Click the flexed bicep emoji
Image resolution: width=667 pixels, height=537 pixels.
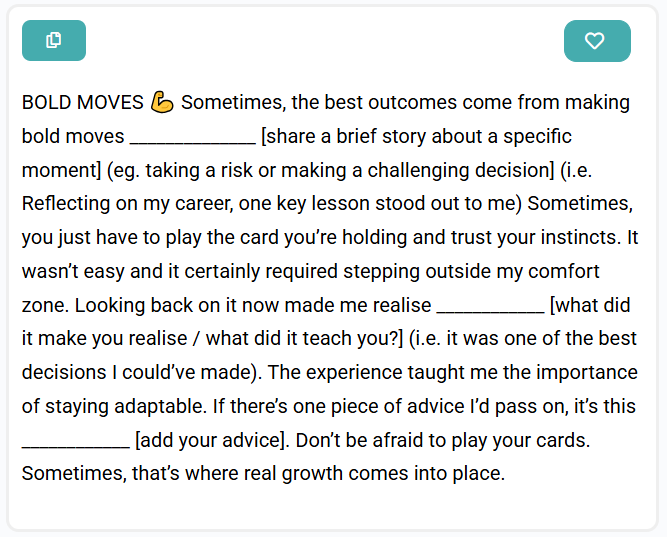[x=162, y=103]
